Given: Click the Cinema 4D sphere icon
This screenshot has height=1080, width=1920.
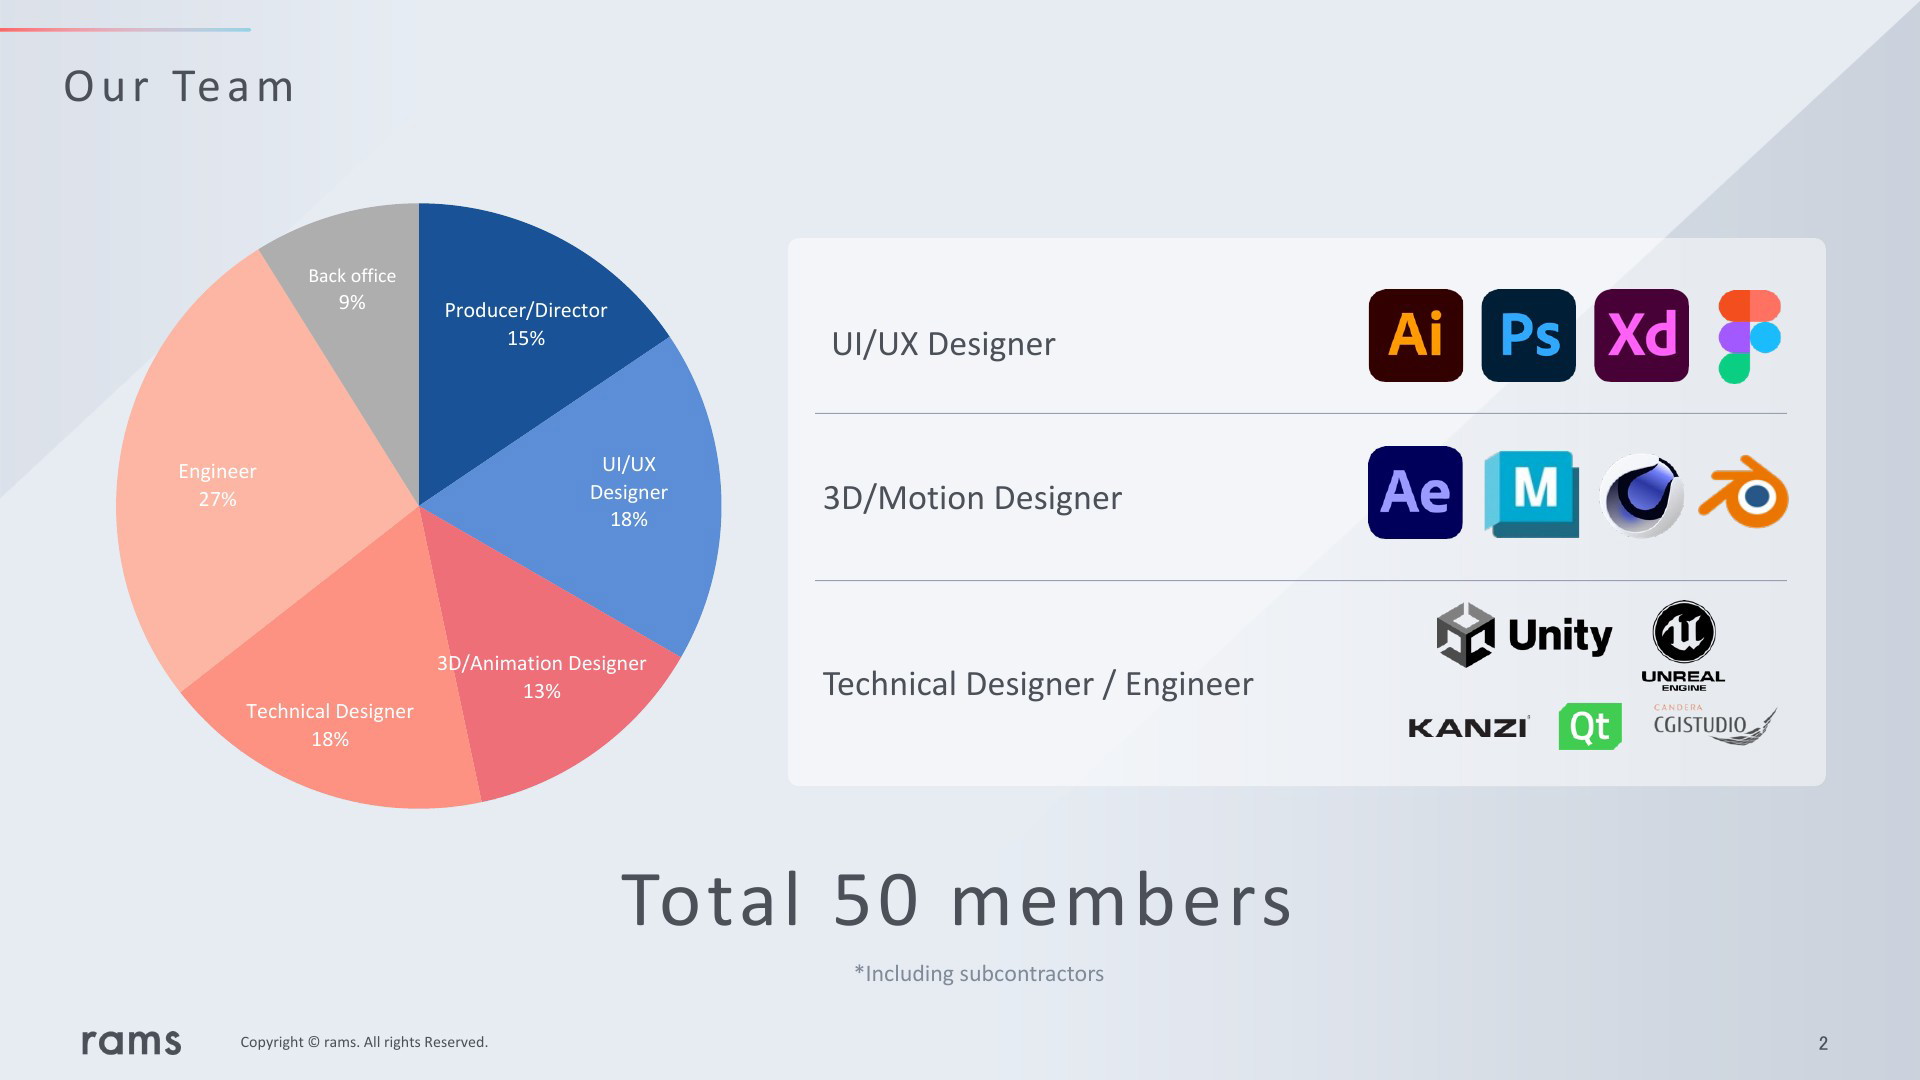Looking at the screenshot, I should click(x=1642, y=496).
